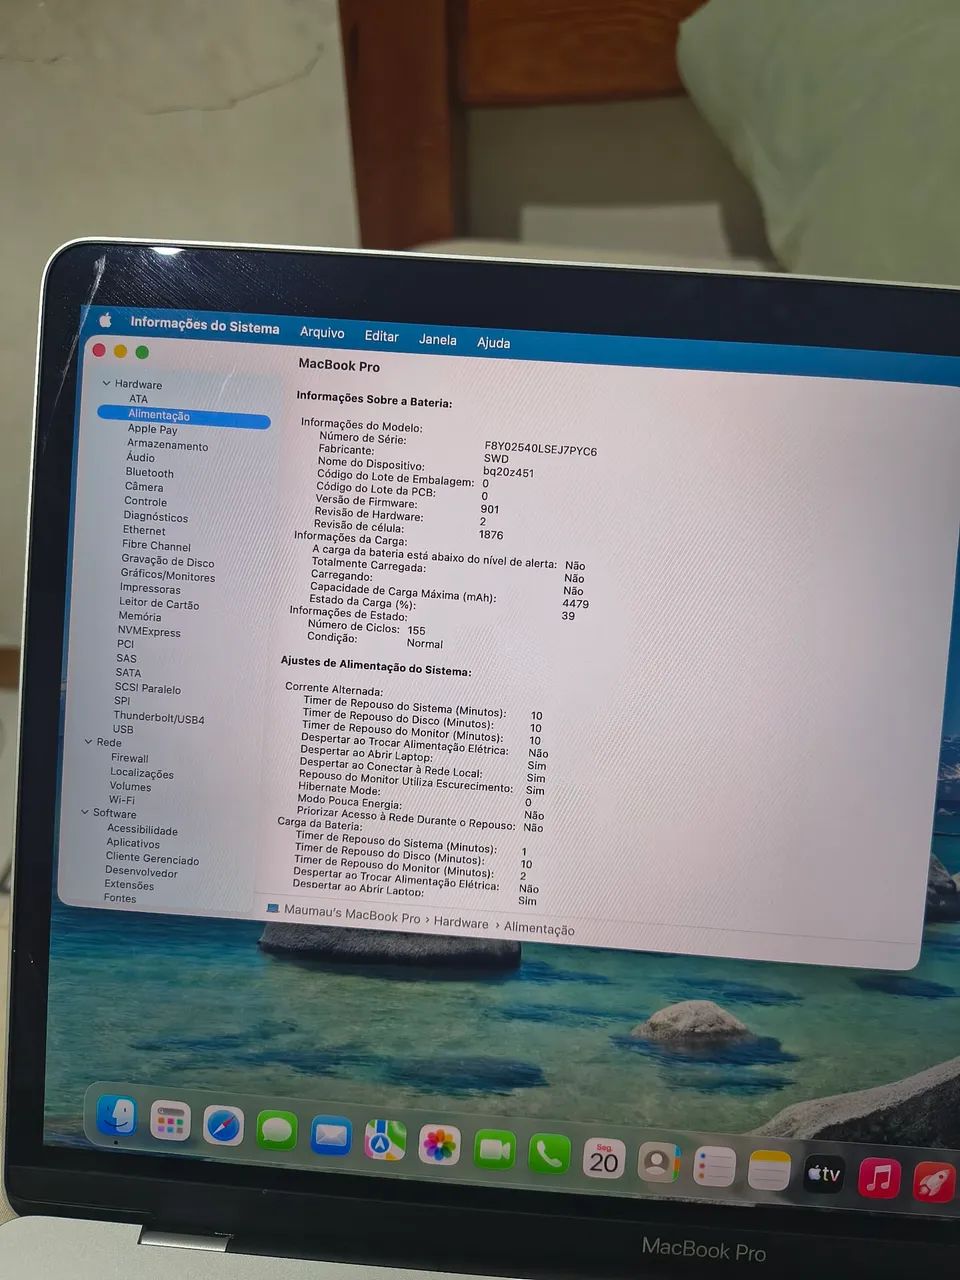Select Controle in the sidebar

click(x=145, y=502)
